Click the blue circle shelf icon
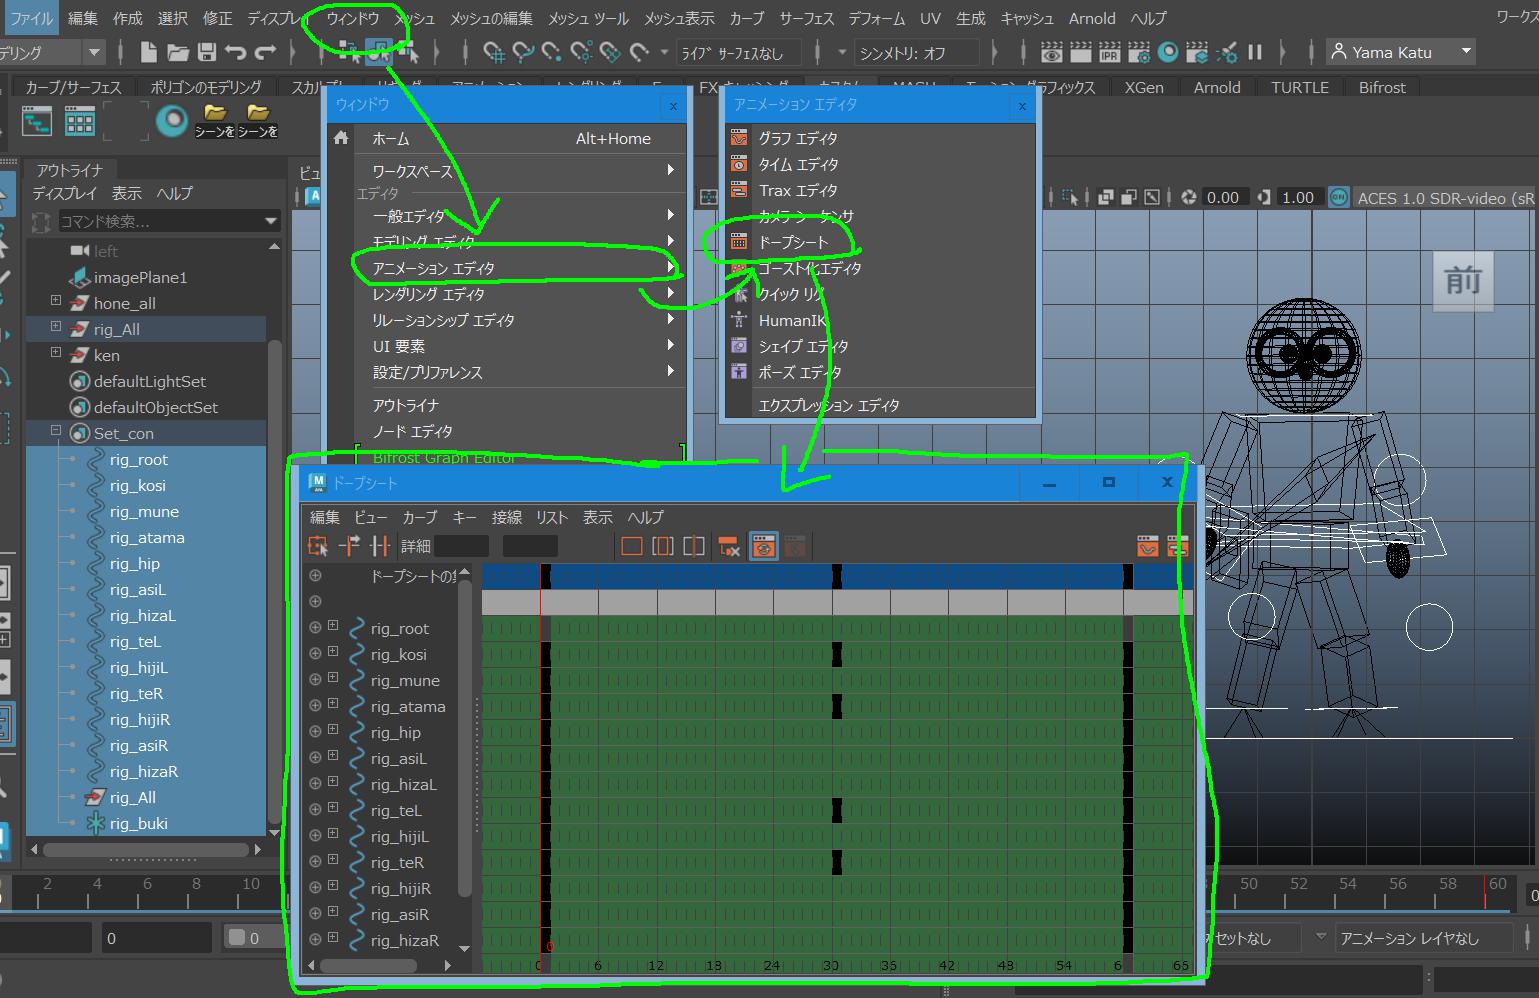This screenshot has width=1539, height=998. tap(173, 121)
